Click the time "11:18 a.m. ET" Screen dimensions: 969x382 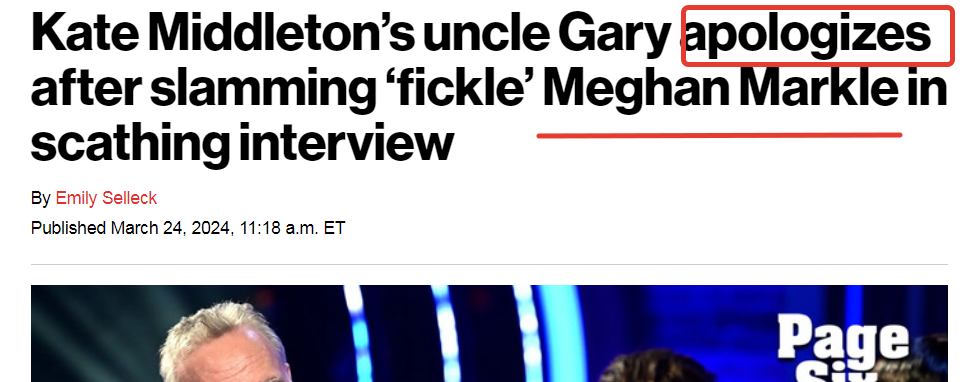pos(293,228)
